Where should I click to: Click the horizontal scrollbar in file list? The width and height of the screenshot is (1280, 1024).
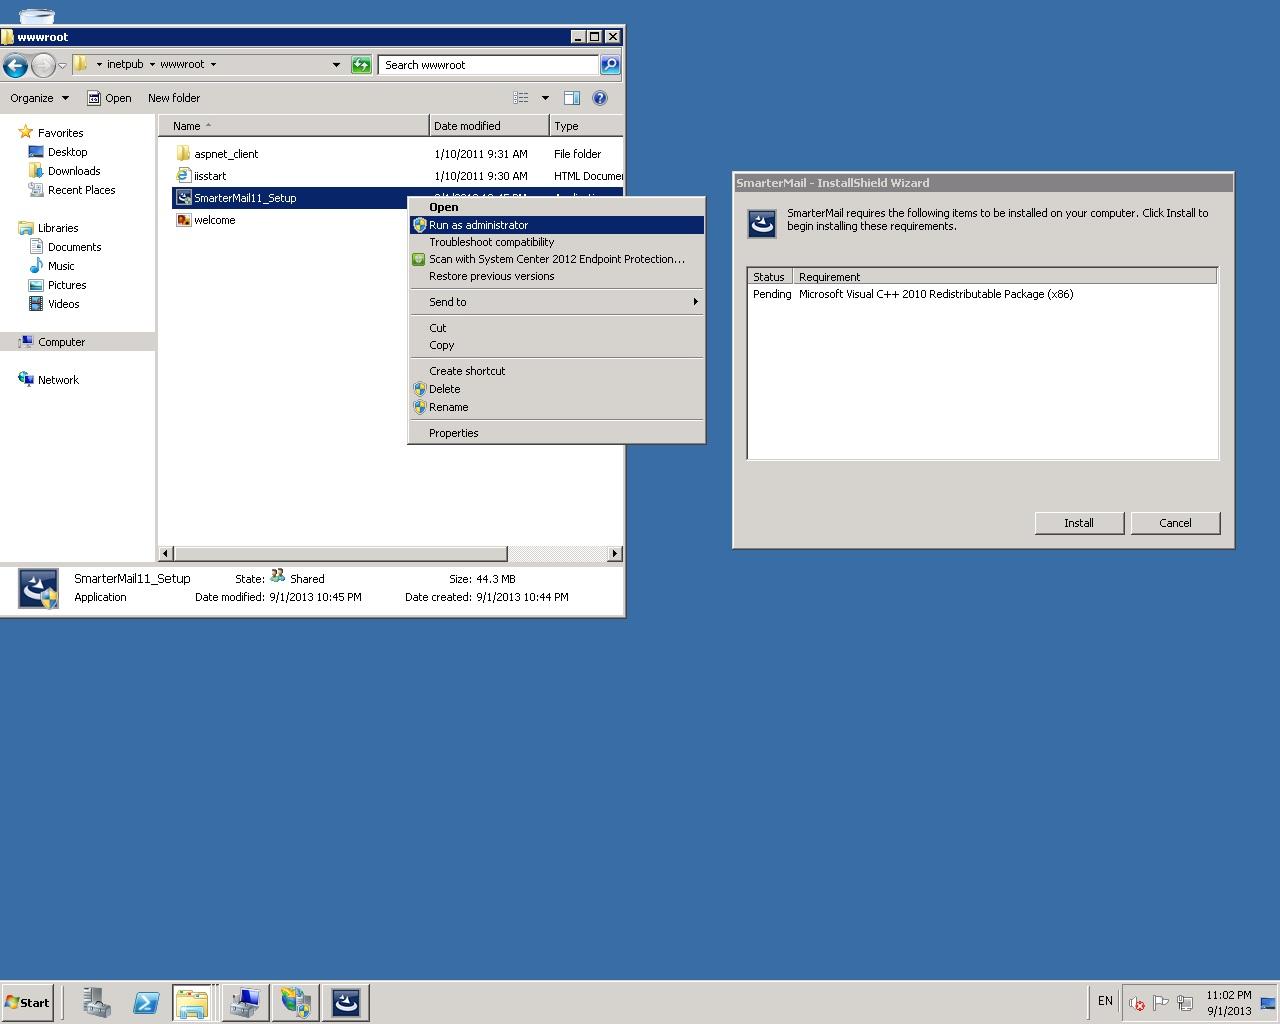[x=340, y=553]
